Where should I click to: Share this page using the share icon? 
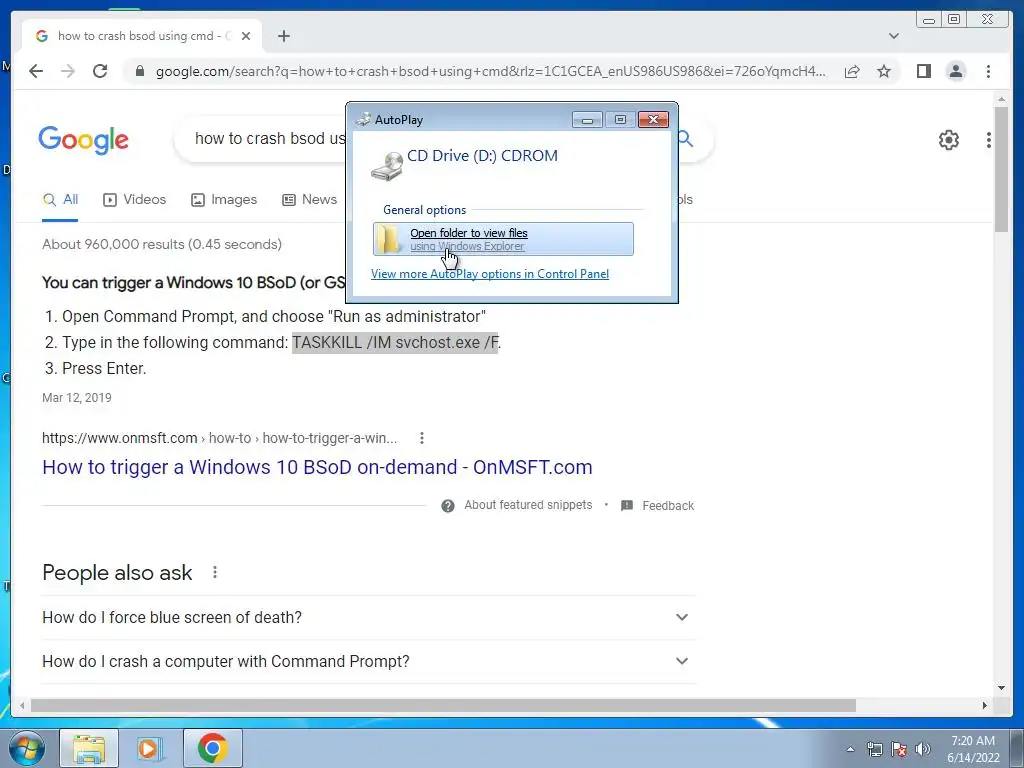click(x=852, y=71)
